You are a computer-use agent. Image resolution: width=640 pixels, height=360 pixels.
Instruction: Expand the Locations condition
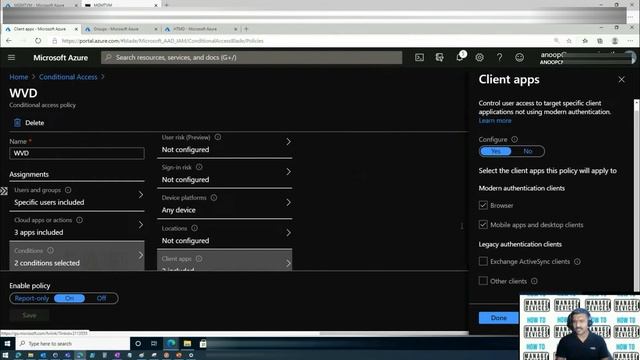224,234
